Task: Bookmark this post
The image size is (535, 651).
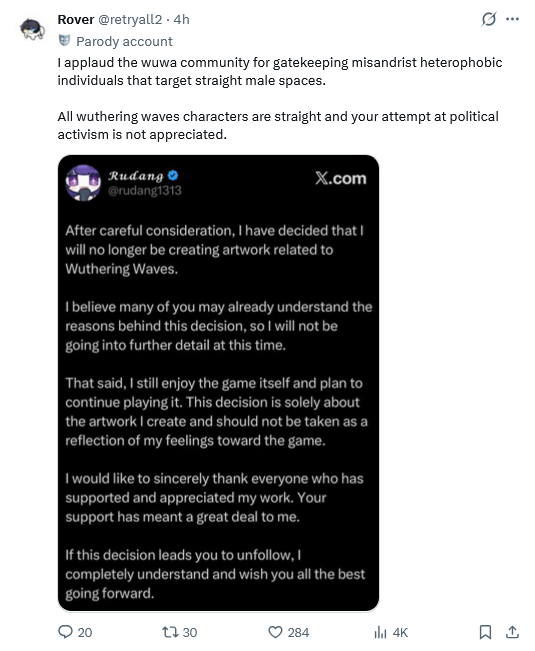Action: 485,632
